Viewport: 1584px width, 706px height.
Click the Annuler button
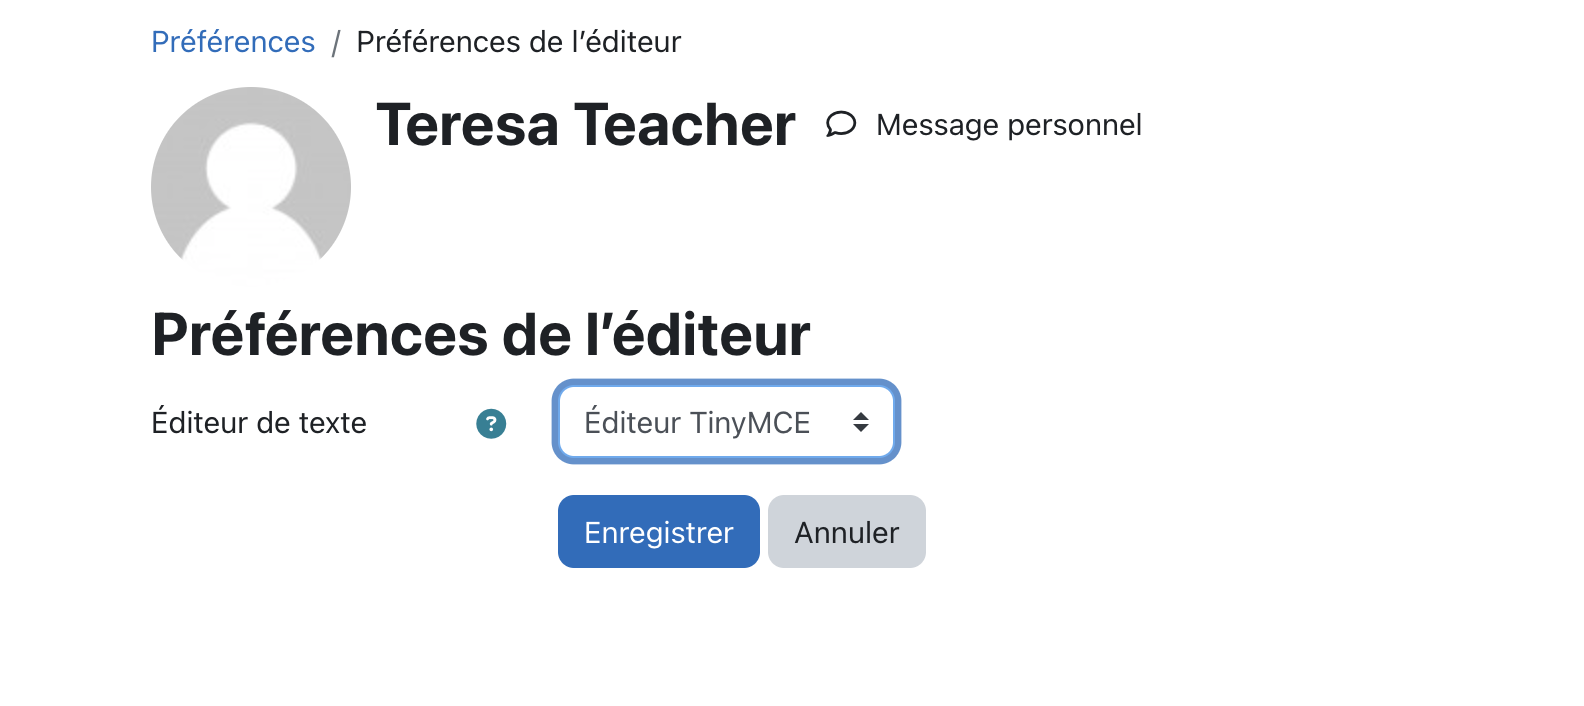click(x=847, y=532)
